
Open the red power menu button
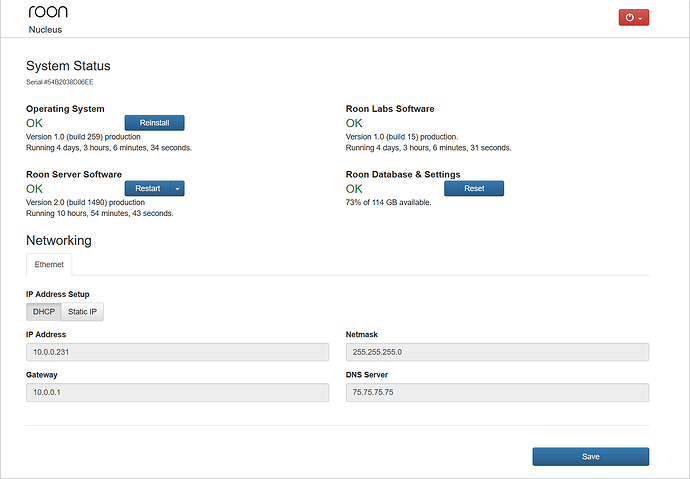[634, 18]
